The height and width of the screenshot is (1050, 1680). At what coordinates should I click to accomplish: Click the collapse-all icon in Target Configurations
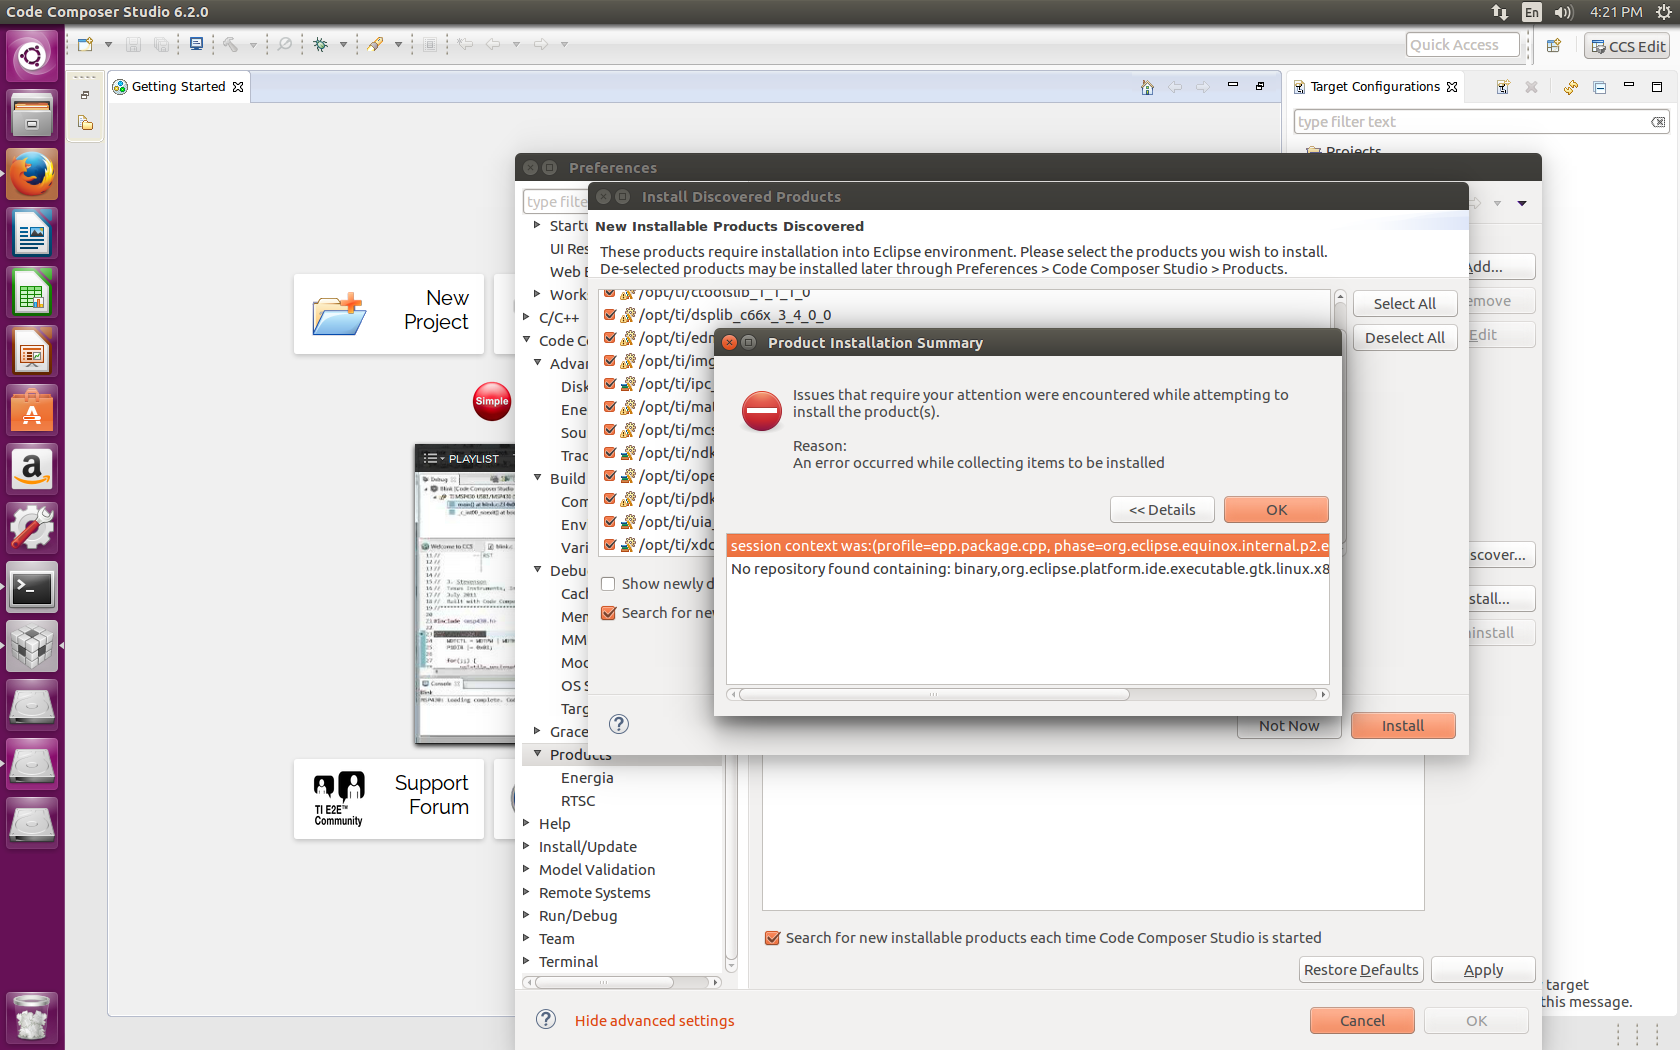(x=1600, y=87)
